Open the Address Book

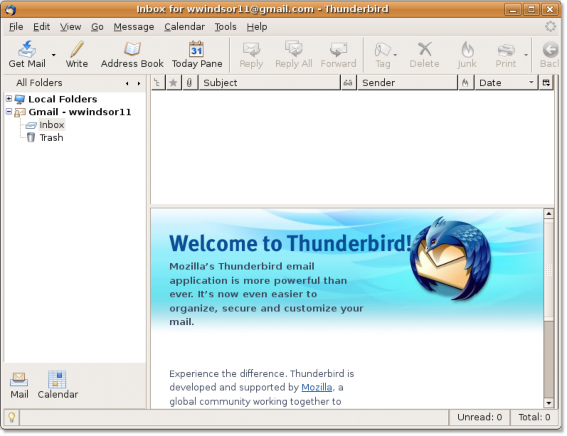tap(132, 54)
